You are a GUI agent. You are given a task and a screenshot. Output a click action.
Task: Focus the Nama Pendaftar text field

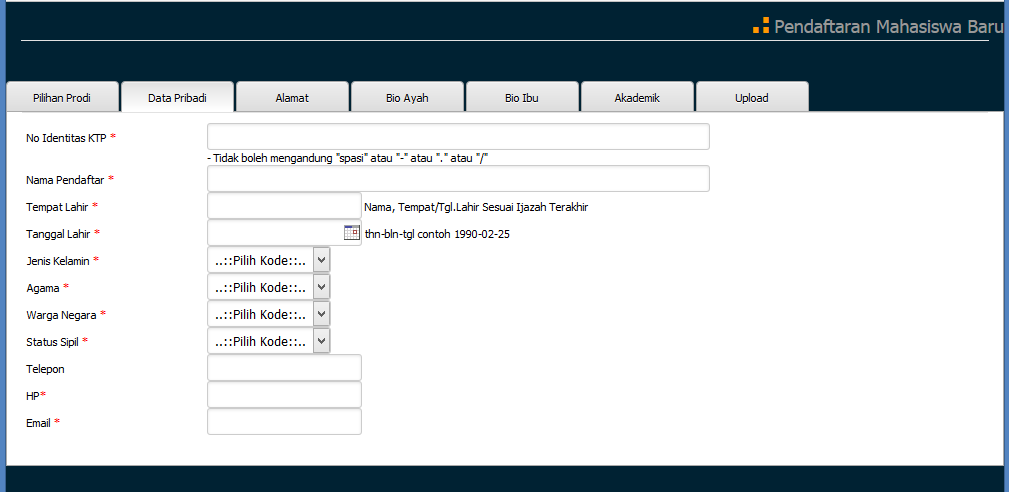click(x=458, y=179)
